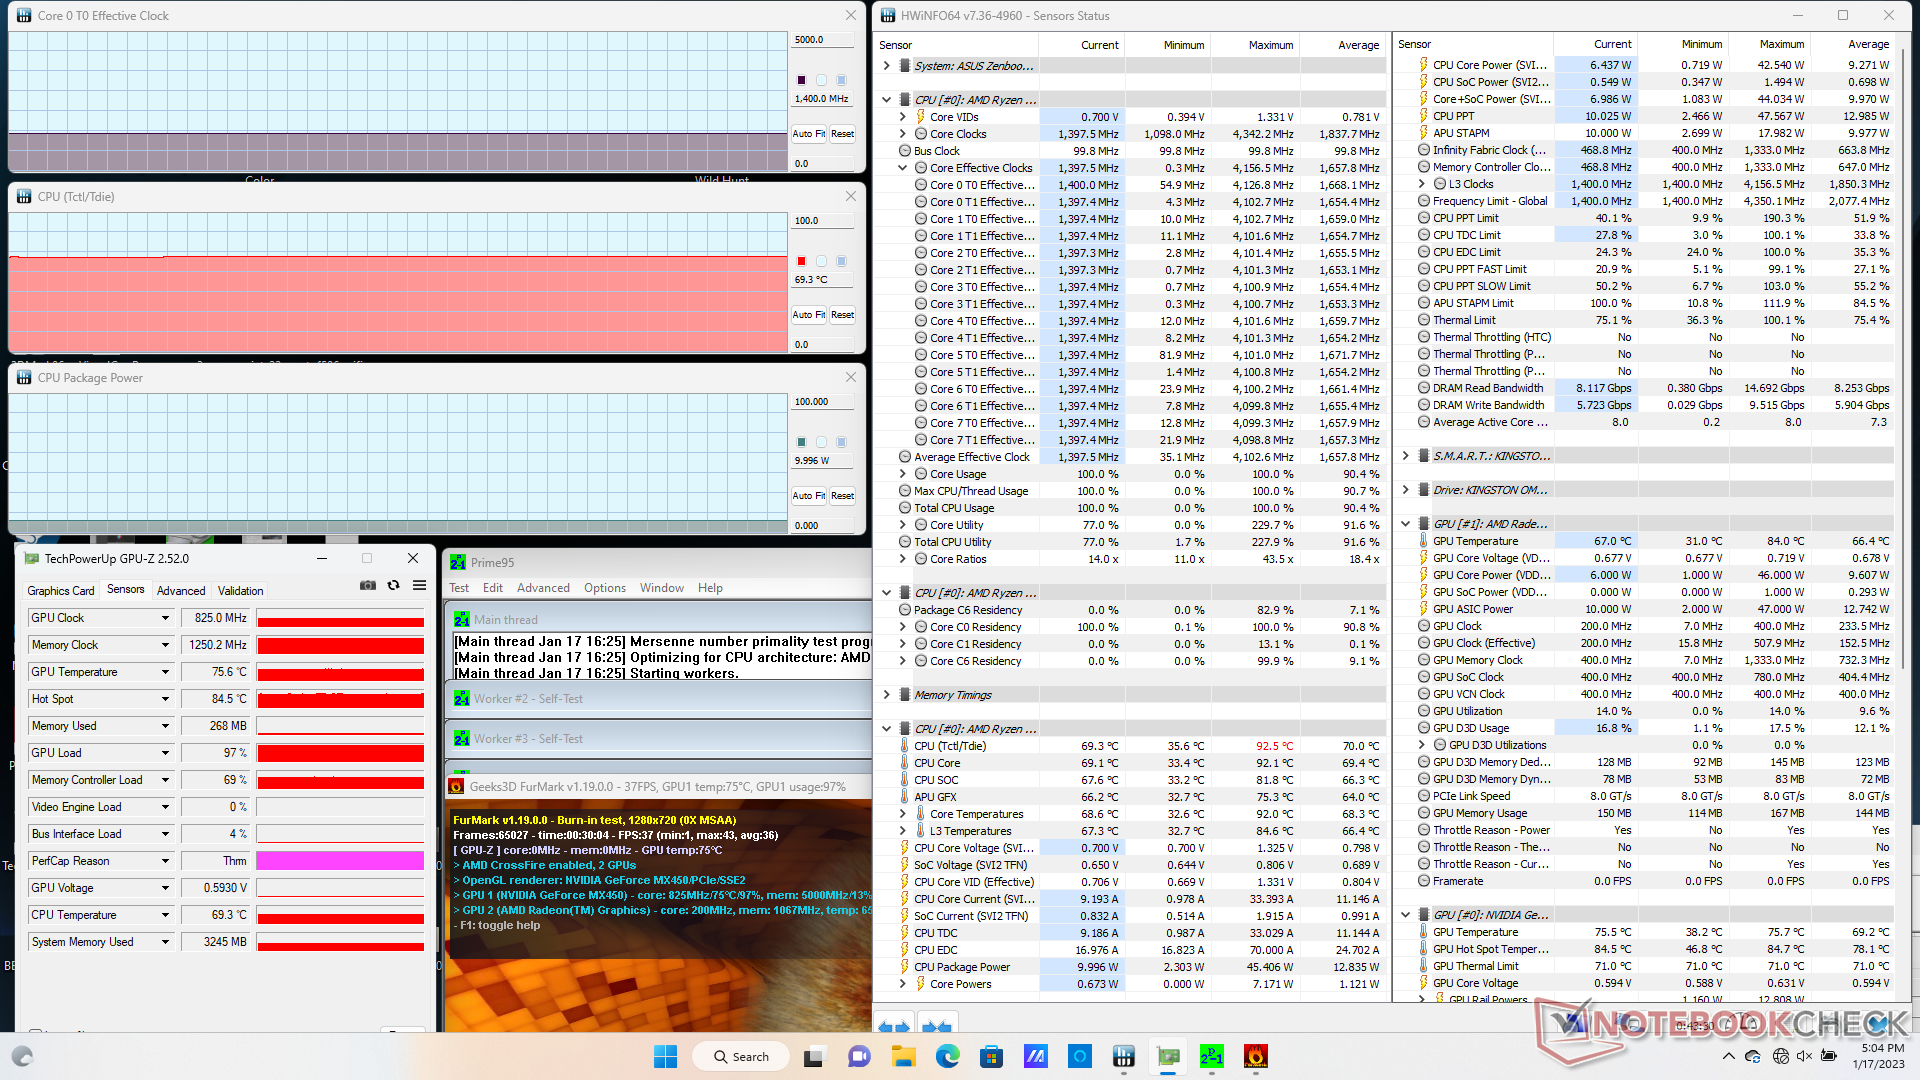Click Auto Fit in the CPU Package Power graph
Viewport: 1920px width, 1080px height.
coord(808,496)
